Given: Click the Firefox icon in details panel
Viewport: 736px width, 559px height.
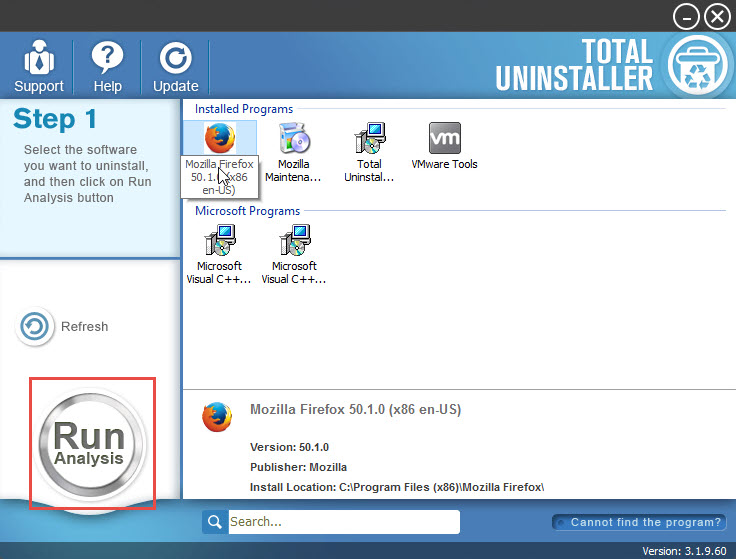Looking at the screenshot, I should pos(217,417).
